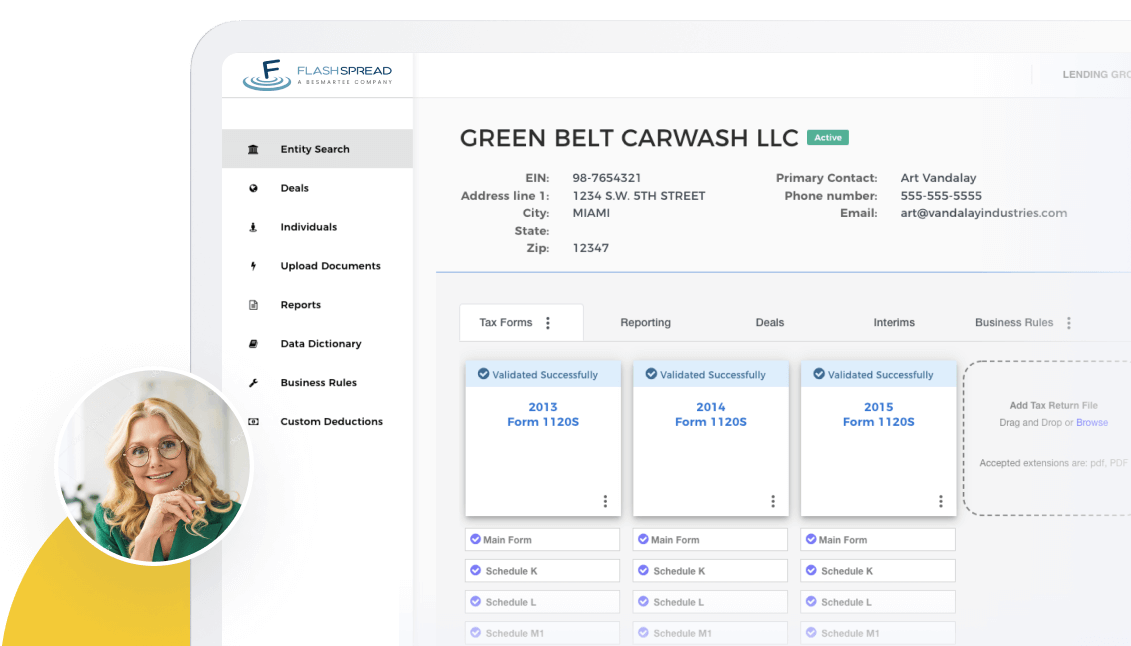The image size is (1131, 646).
Task: Click the FlashSpread logo
Action: pos(317,74)
